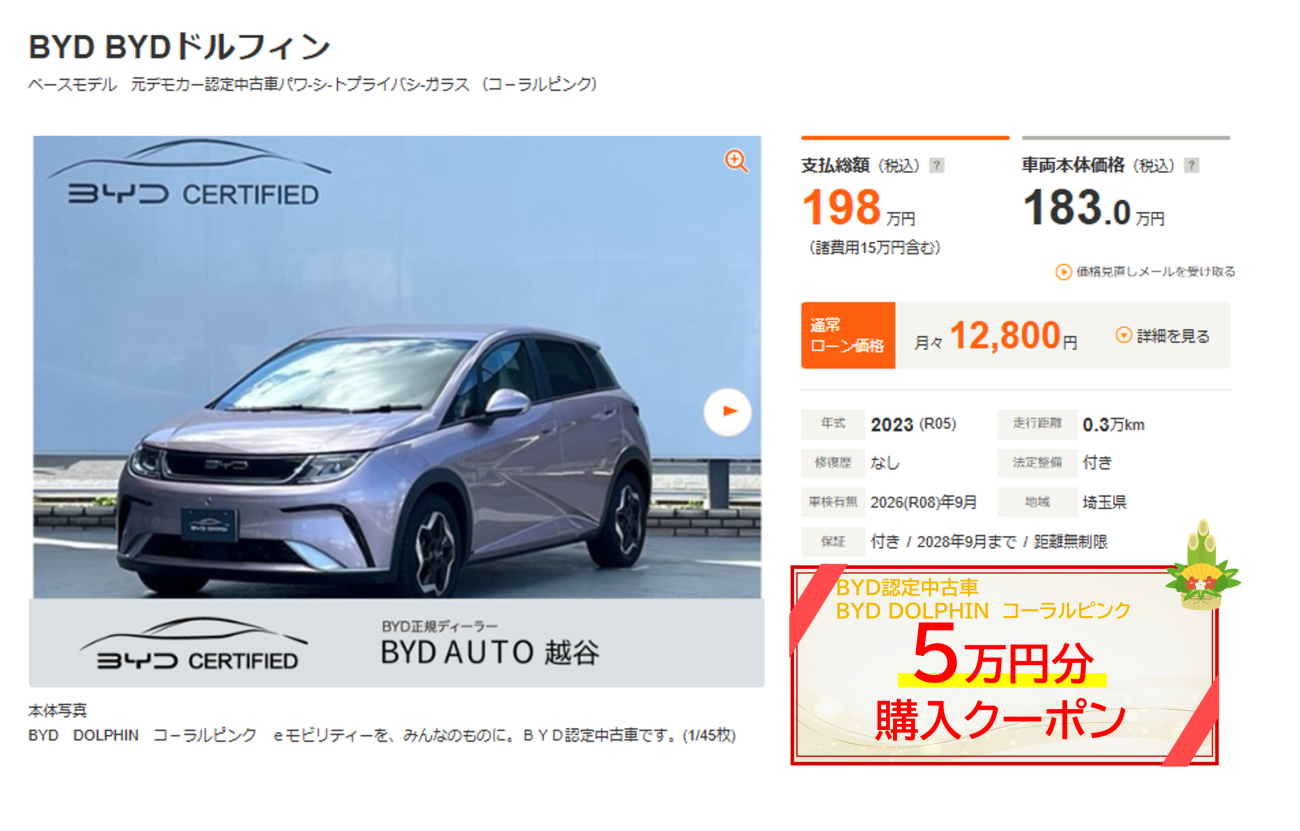Advance to next photo with orange arrow
The width and height of the screenshot is (1300, 831).
tap(727, 411)
